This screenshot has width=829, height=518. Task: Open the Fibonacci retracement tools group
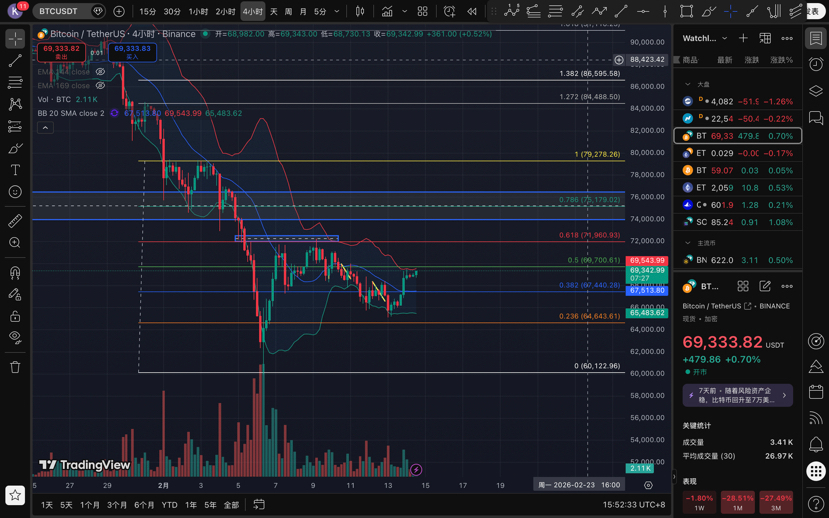point(15,82)
